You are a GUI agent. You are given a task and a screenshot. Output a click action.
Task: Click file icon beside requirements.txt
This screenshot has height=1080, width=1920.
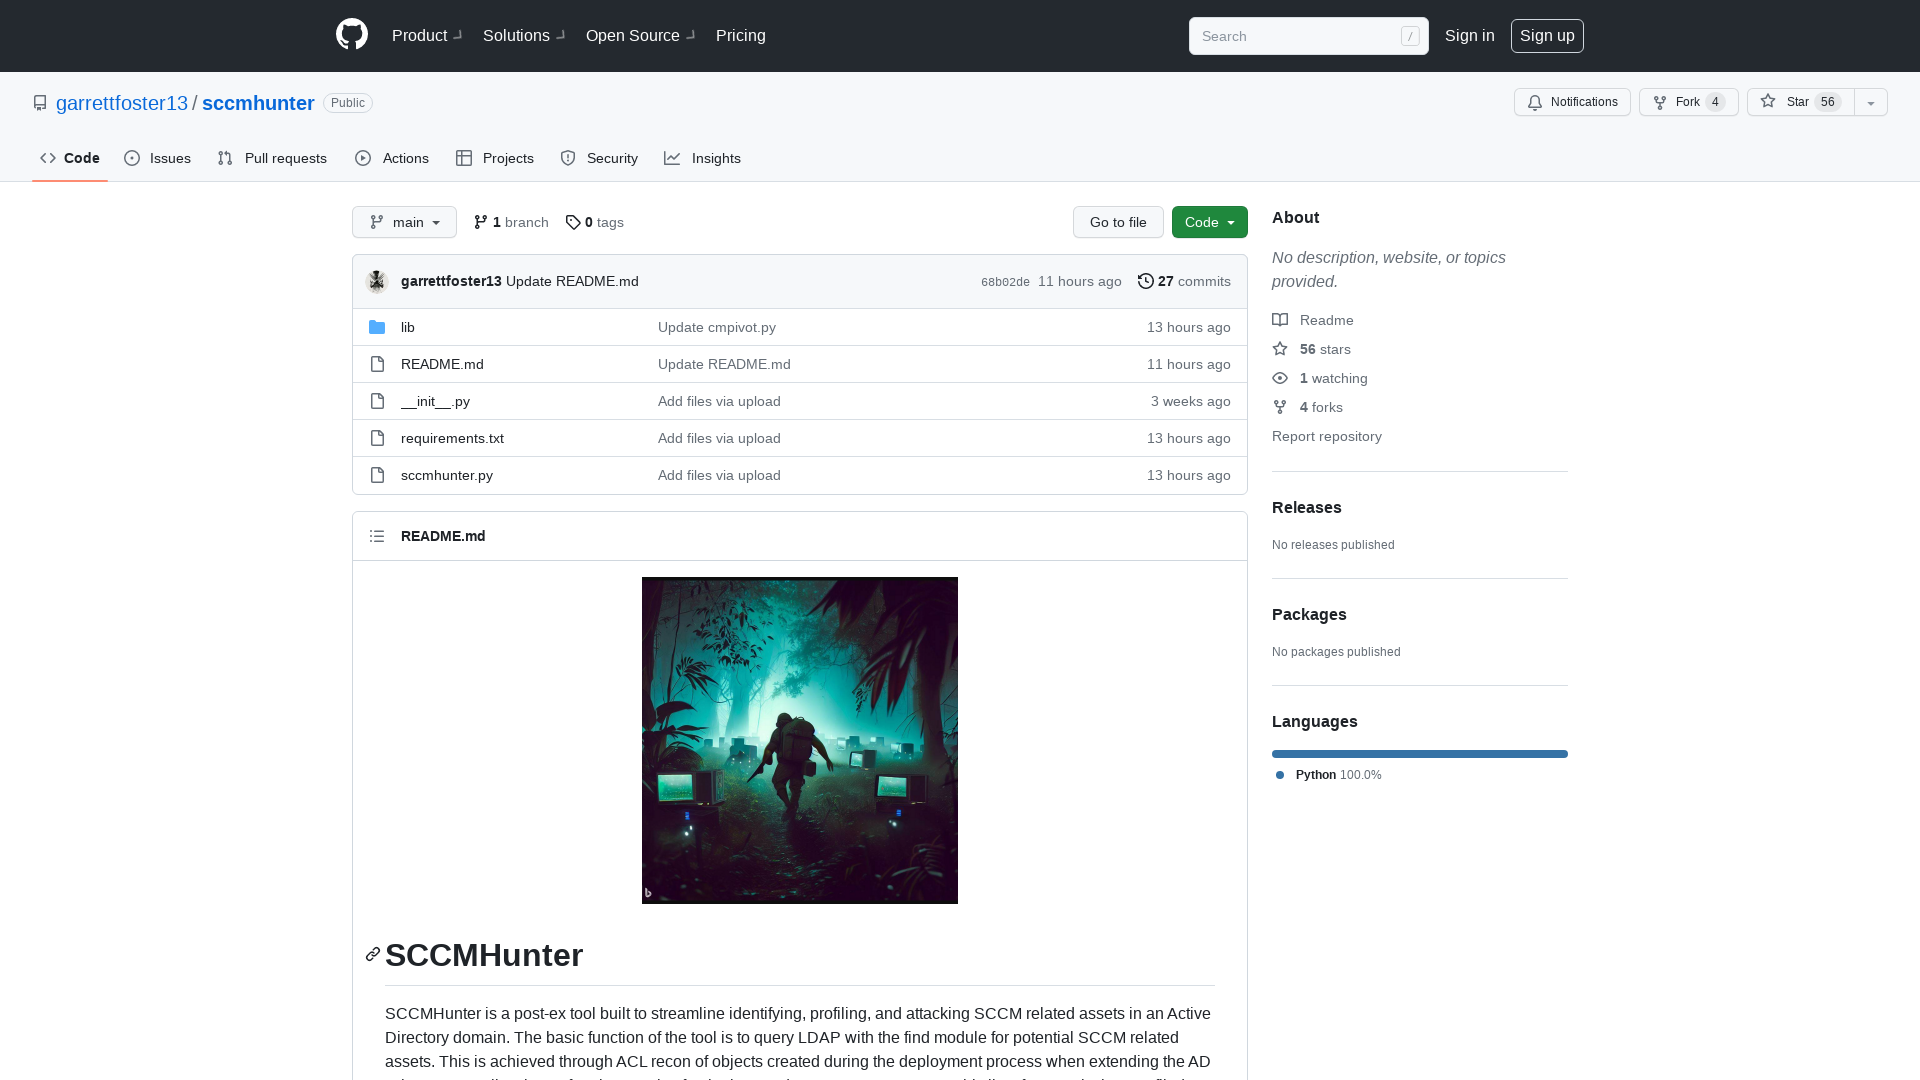[x=377, y=438]
